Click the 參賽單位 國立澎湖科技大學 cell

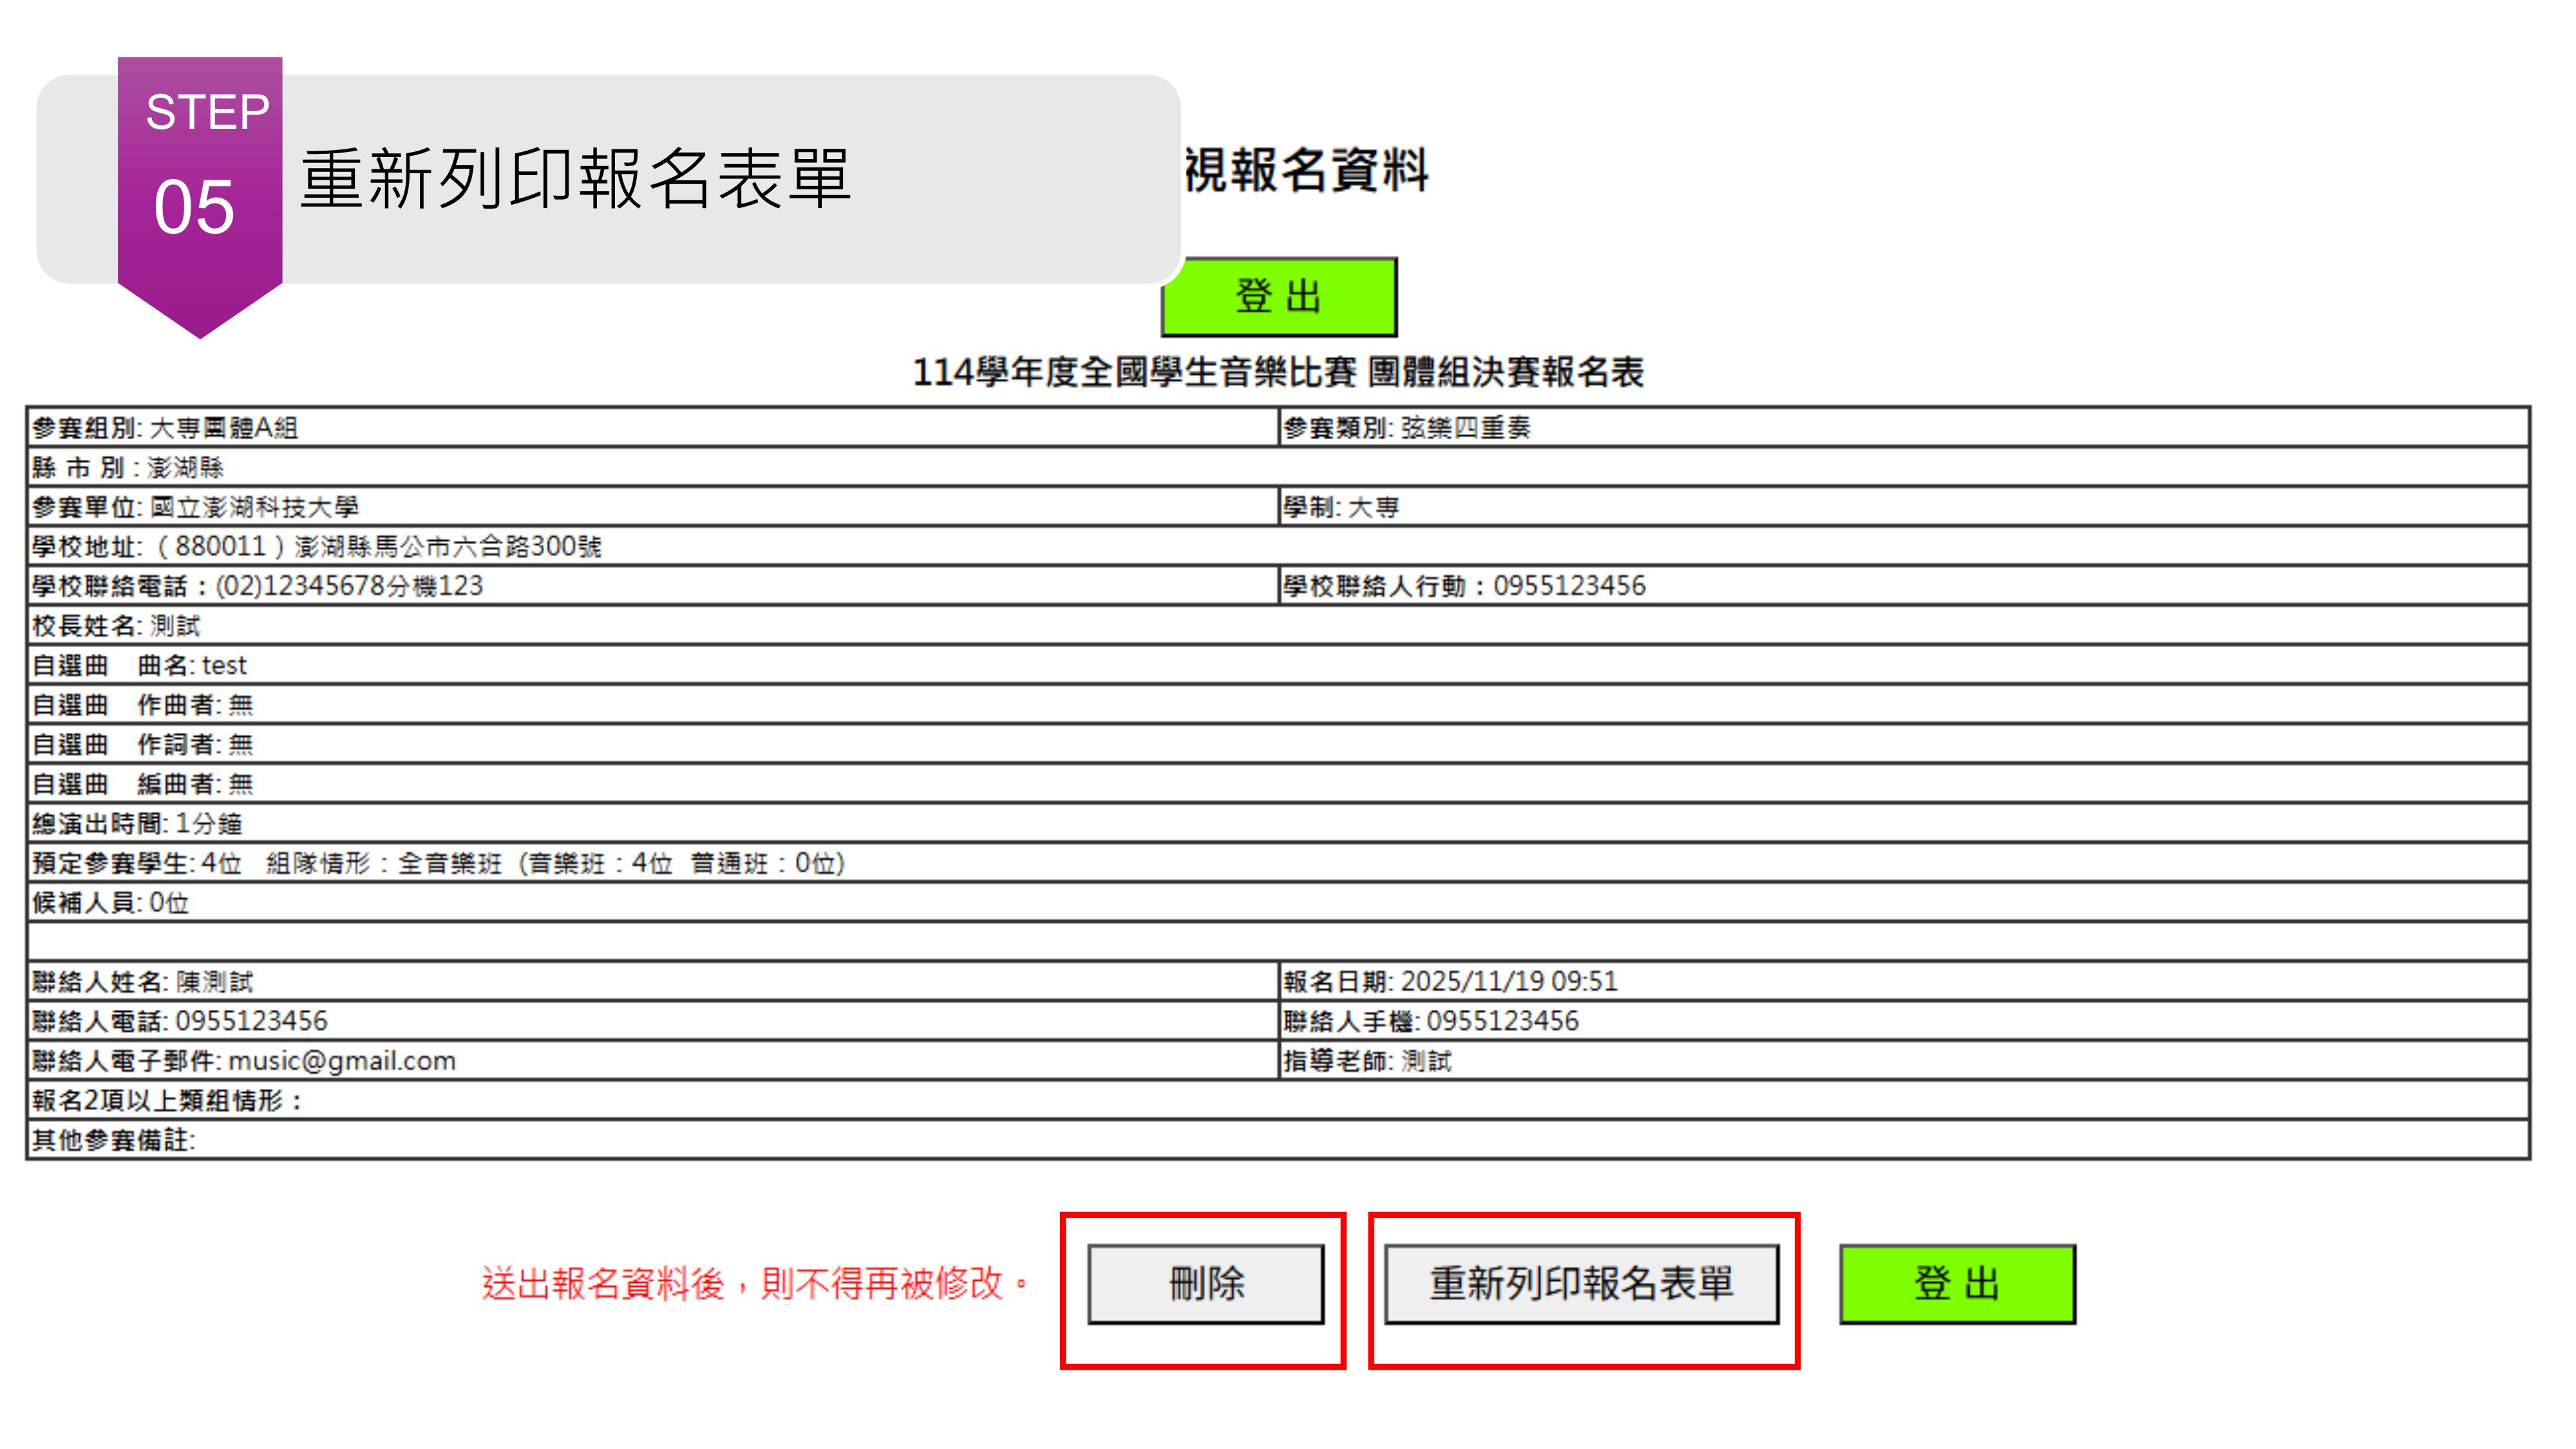click(195, 507)
